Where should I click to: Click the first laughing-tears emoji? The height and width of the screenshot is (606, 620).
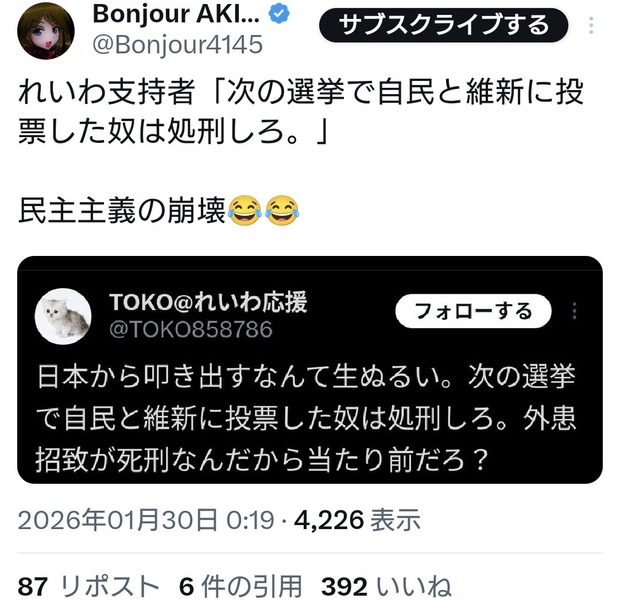click(245, 210)
